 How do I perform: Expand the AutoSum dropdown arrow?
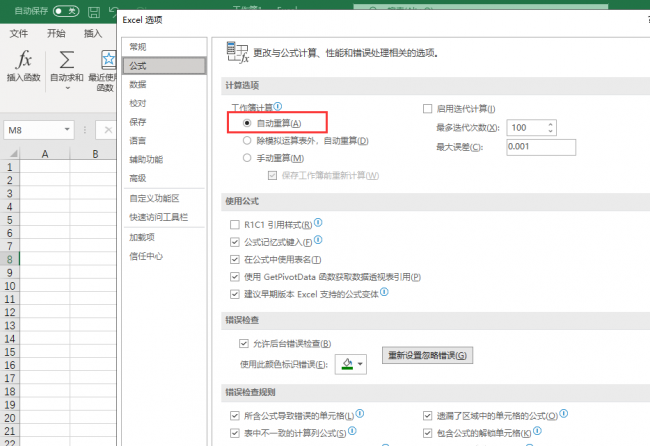click(68, 88)
